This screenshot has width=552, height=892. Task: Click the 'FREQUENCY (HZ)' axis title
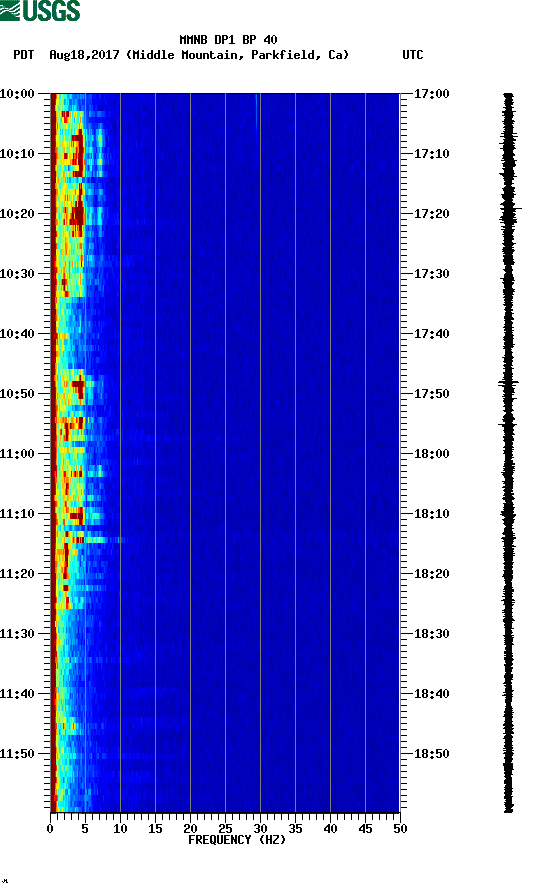(237, 840)
